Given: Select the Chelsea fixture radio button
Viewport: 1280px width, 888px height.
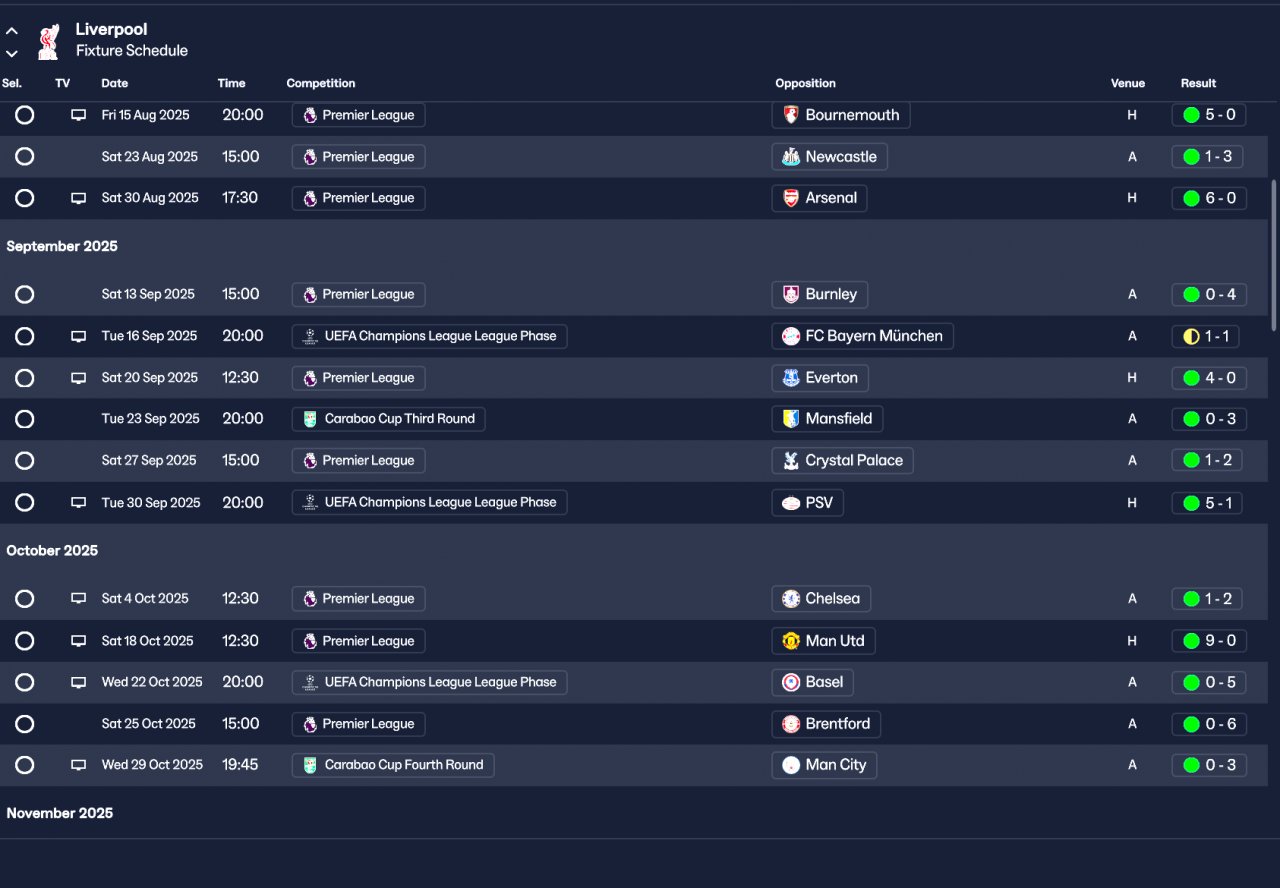Looking at the screenshot, I should [25, 599].
